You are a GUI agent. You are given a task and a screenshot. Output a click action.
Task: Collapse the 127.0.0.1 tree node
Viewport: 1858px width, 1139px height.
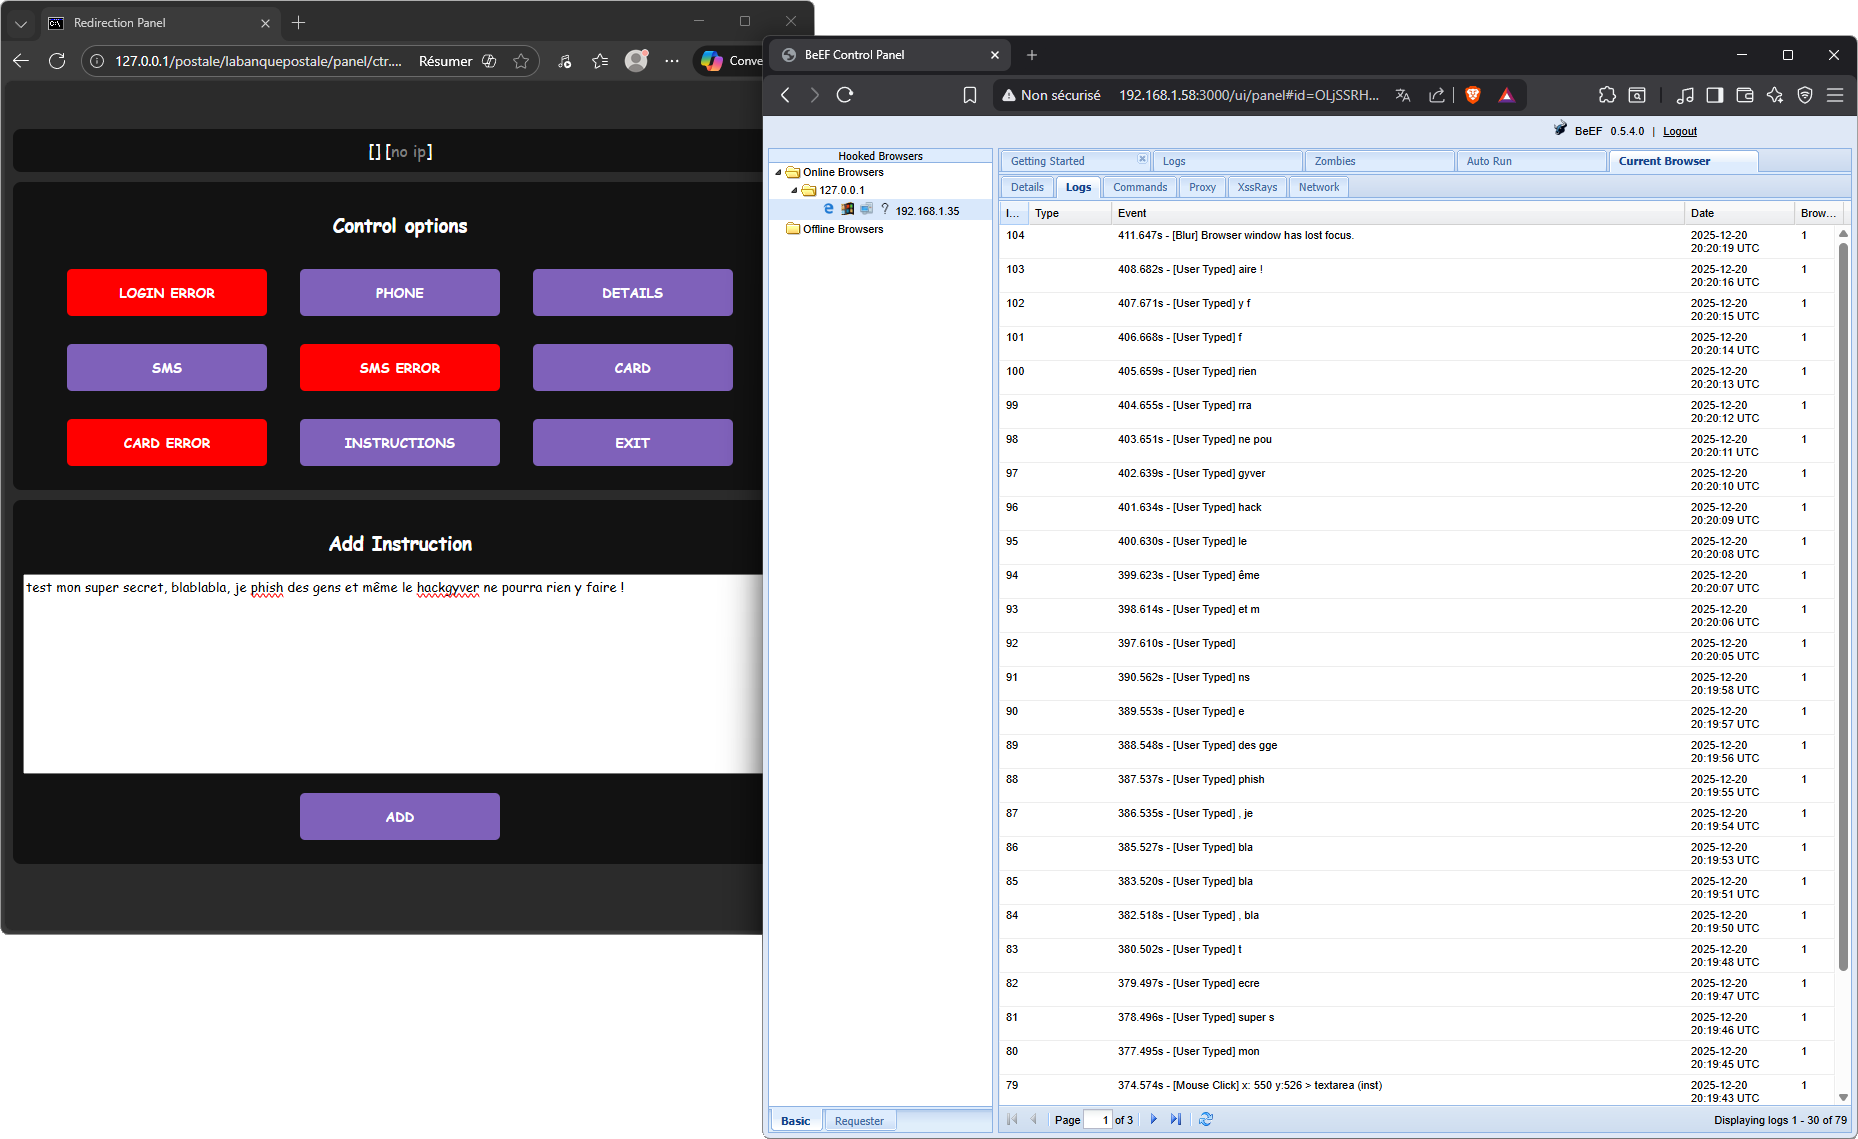794,190
